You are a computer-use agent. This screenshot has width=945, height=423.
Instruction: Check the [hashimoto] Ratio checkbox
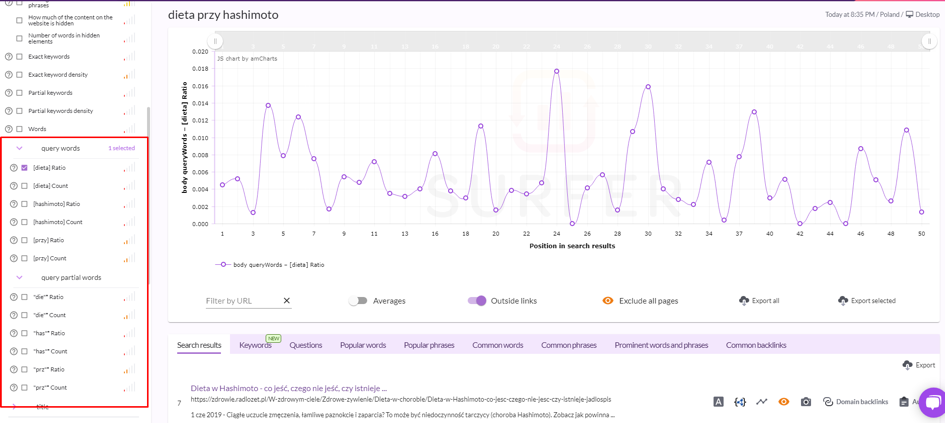(24, 204)
